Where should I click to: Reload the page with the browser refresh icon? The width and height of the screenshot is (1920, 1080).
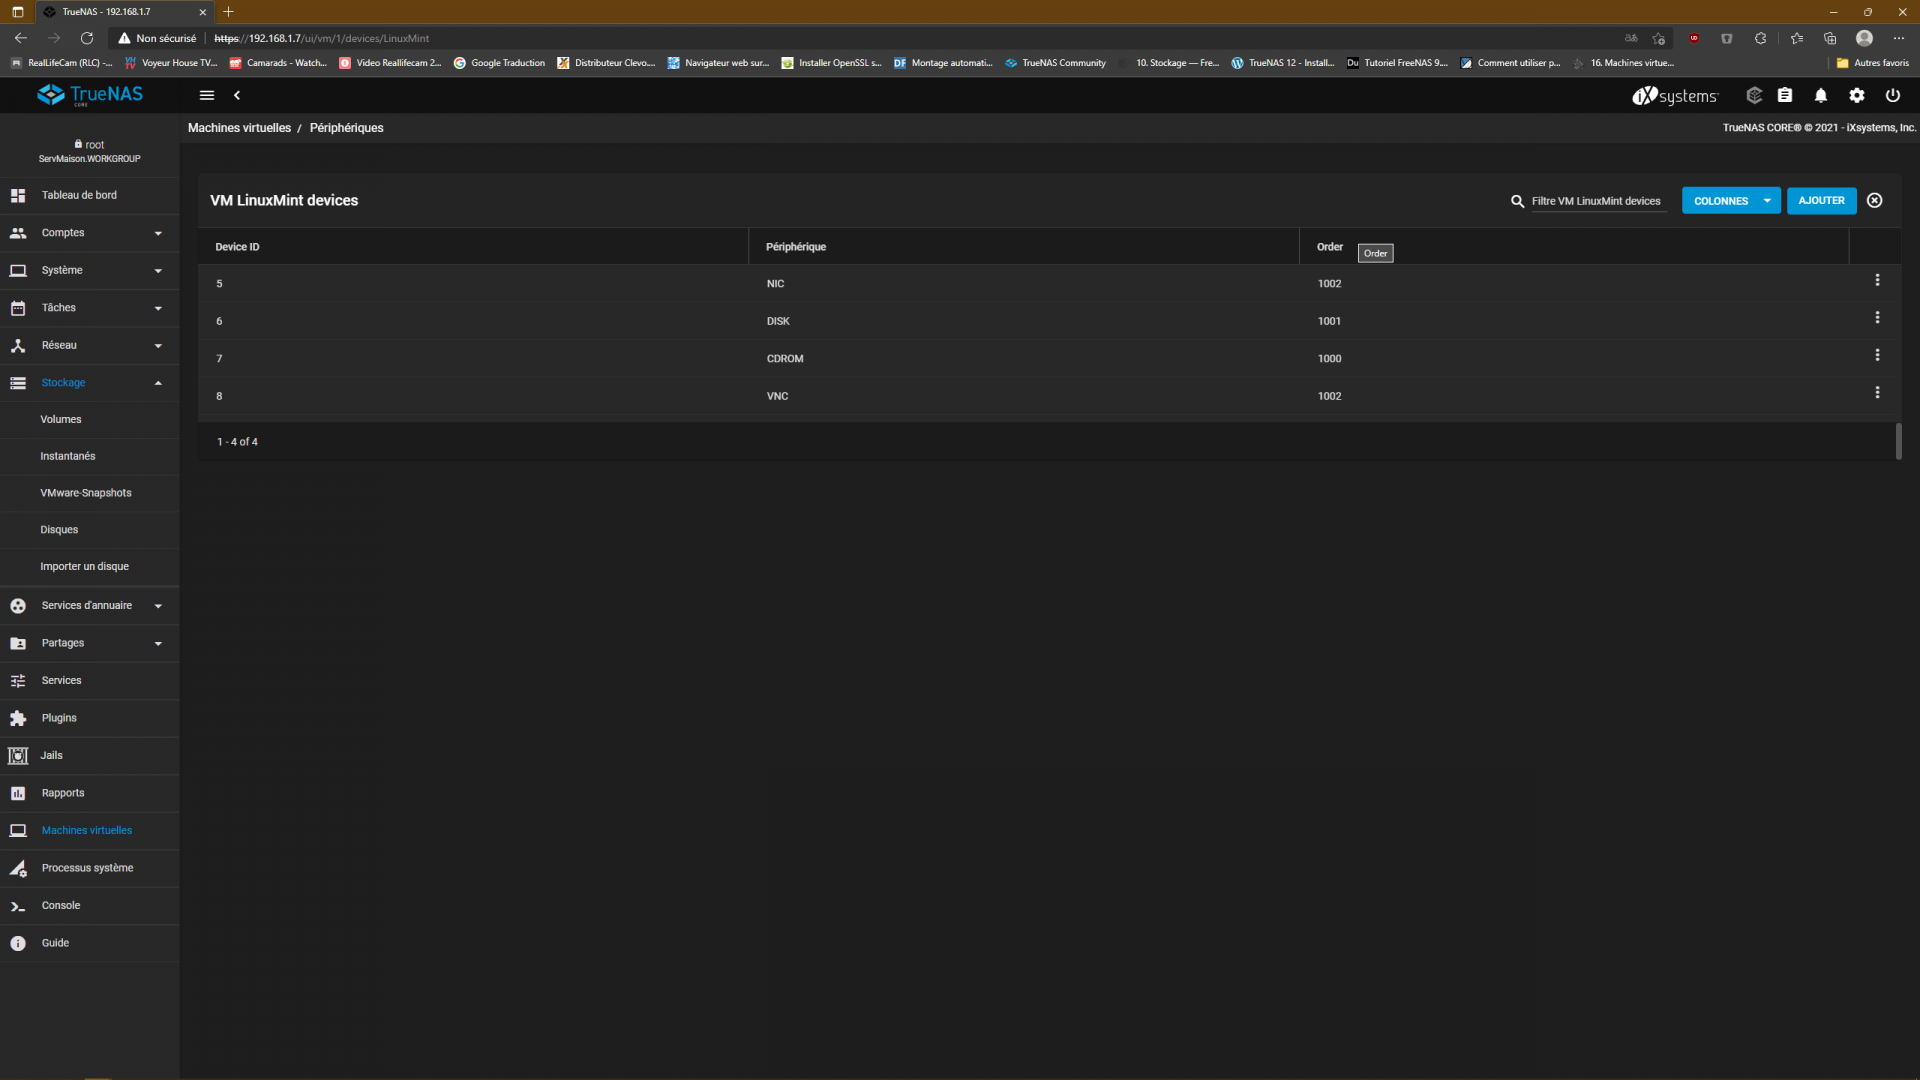[x=87, y=38]
